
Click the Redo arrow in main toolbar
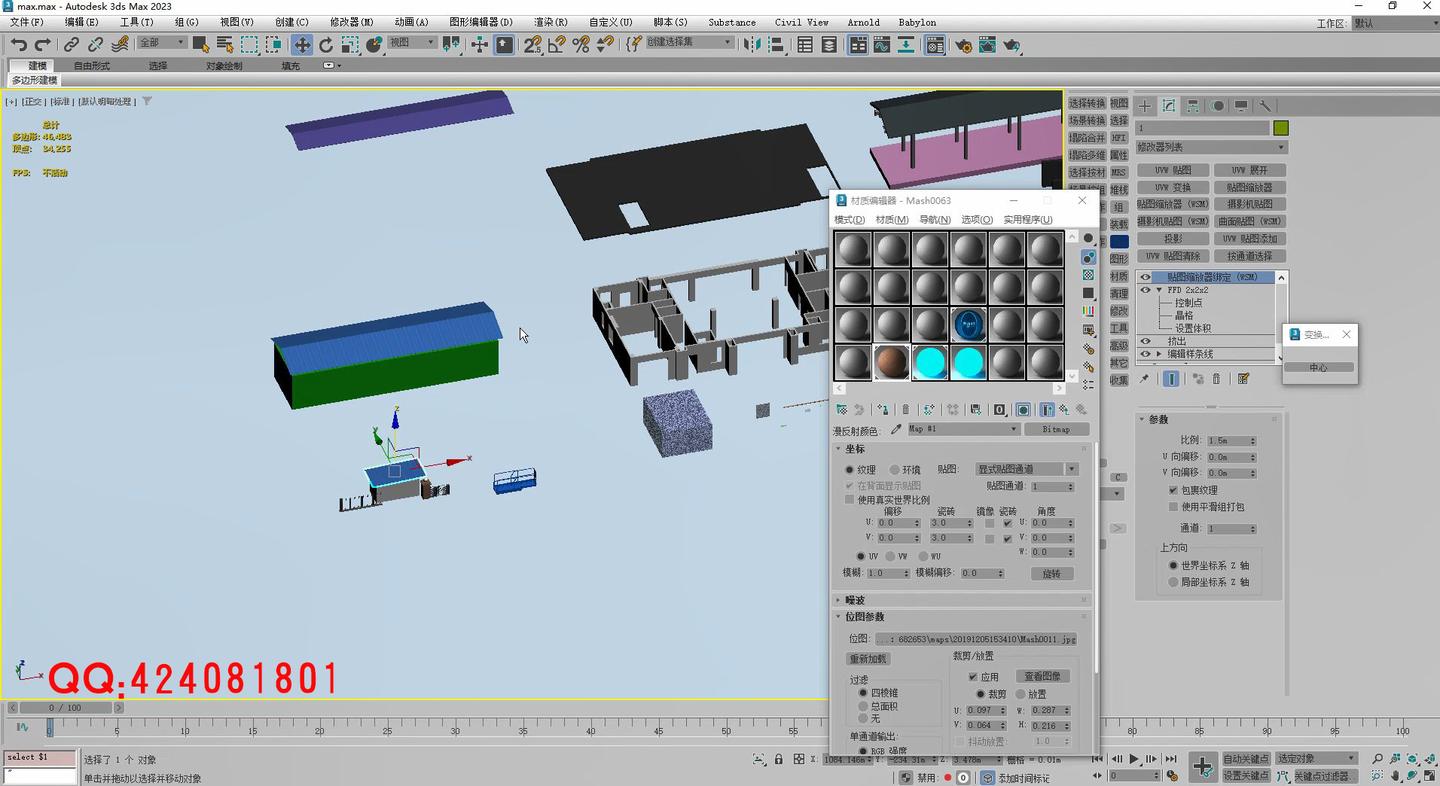click(x=42, y=44)
